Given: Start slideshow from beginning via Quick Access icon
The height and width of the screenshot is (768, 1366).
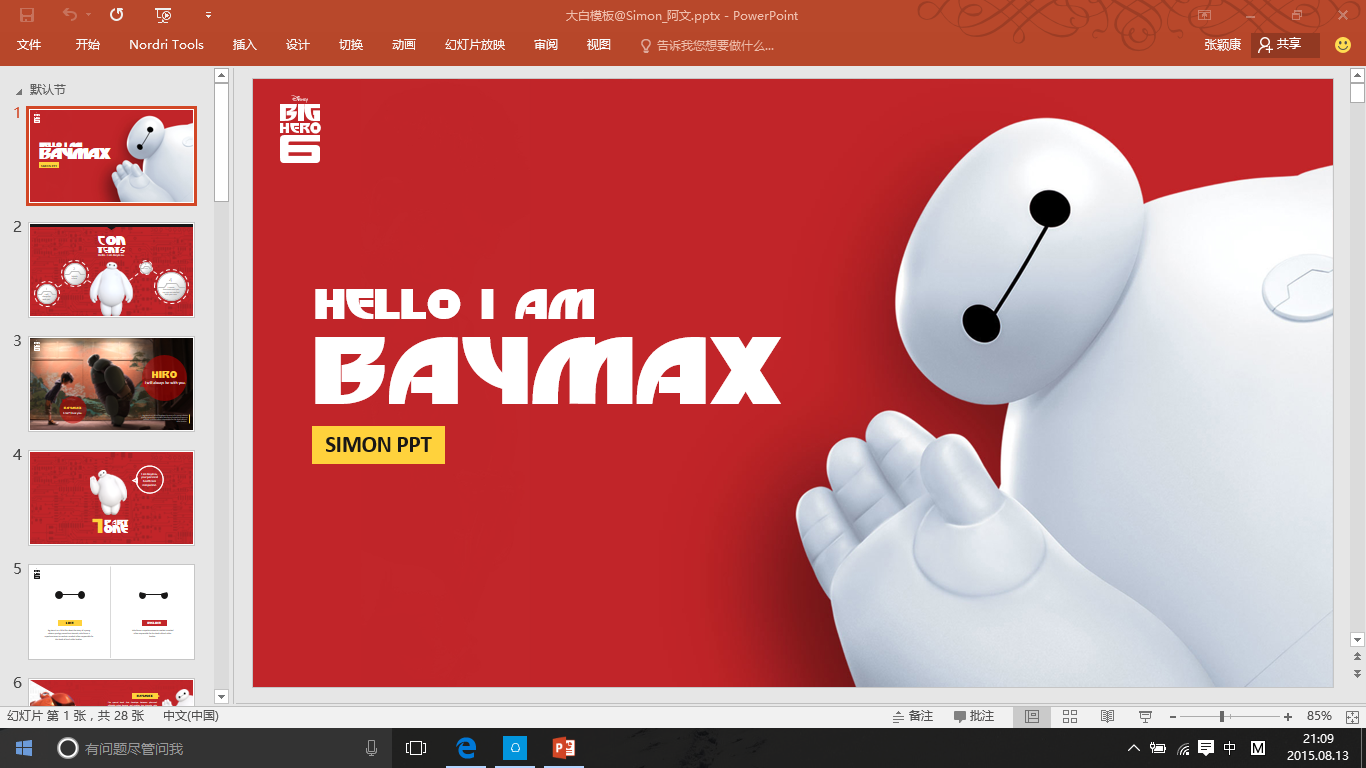Looking at the screenshot, I should [x=164, y=15].
